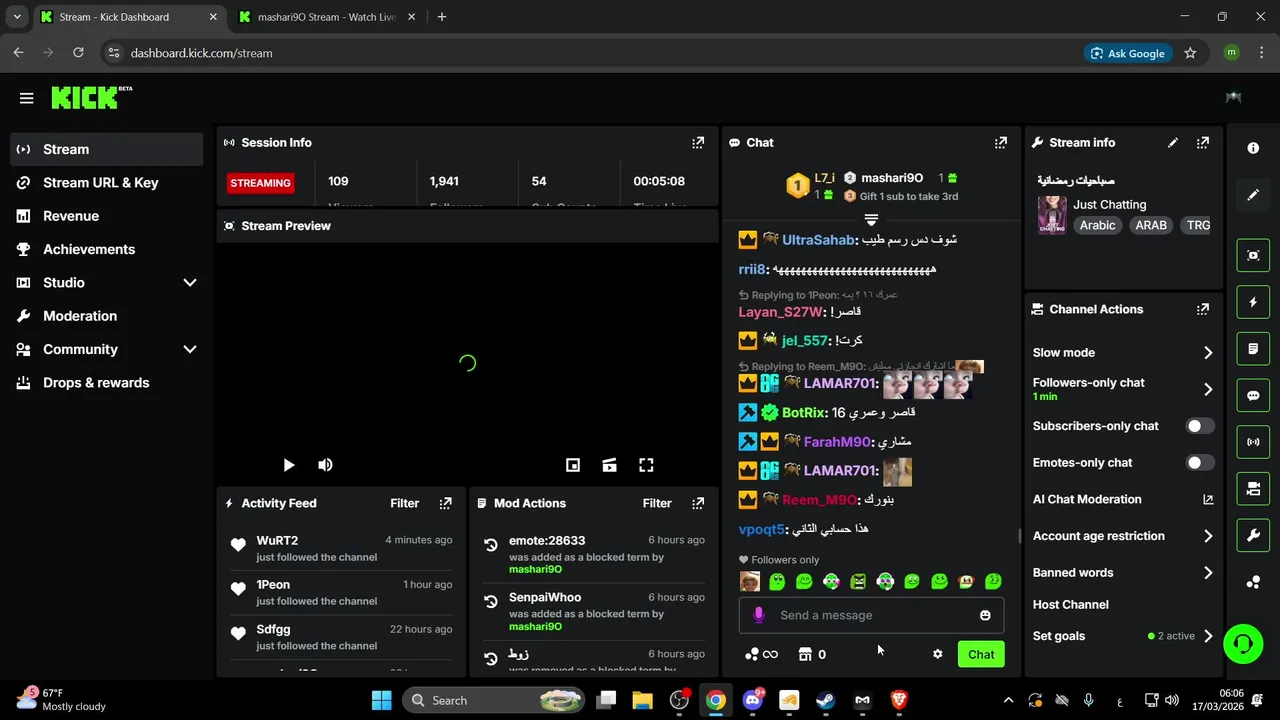This screenshot has height=720, width=1280.
Task: Open AI Chat Moderation external link
Action: (1207, 500)
